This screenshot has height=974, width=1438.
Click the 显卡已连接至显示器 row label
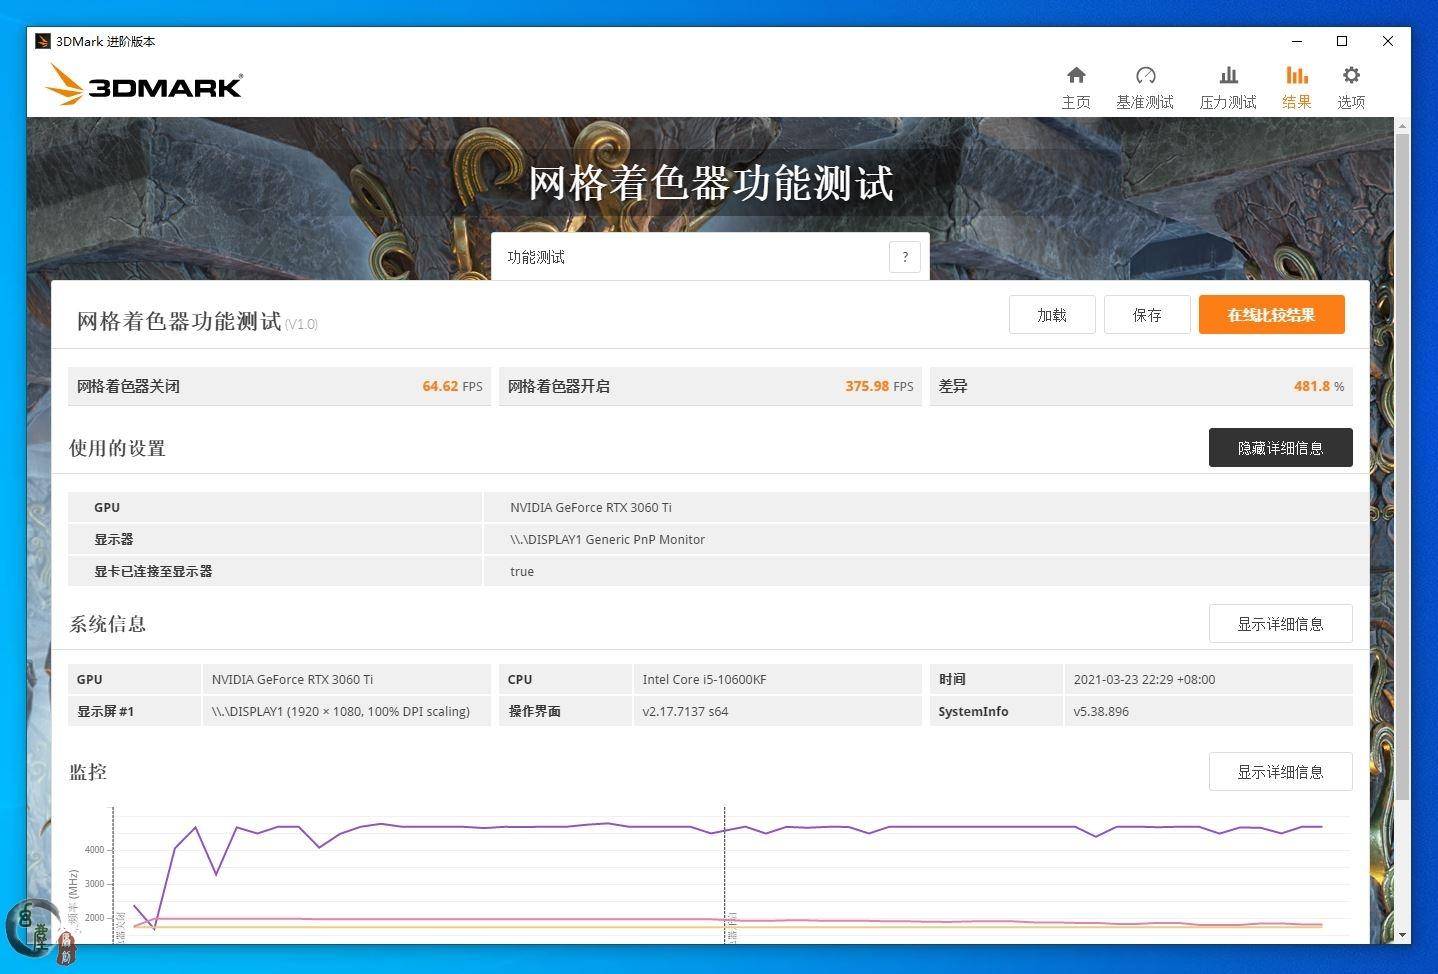click(153, 571)
